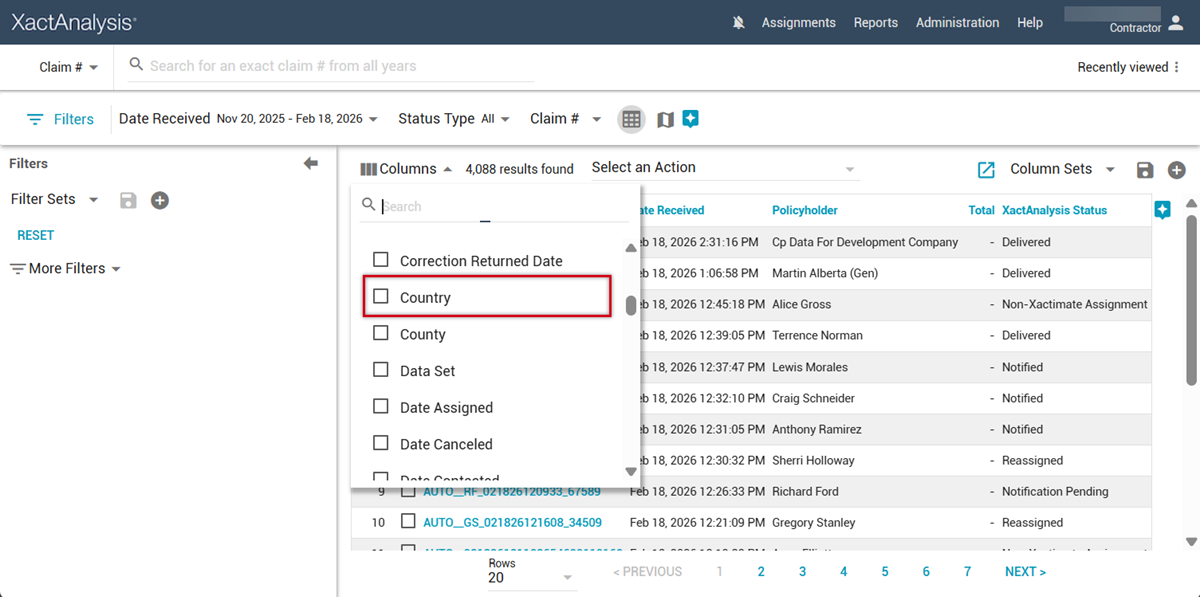This screenshot has height=597, width=1200.
Task: Enable the Country column checkbox
Action: point(381,297)
